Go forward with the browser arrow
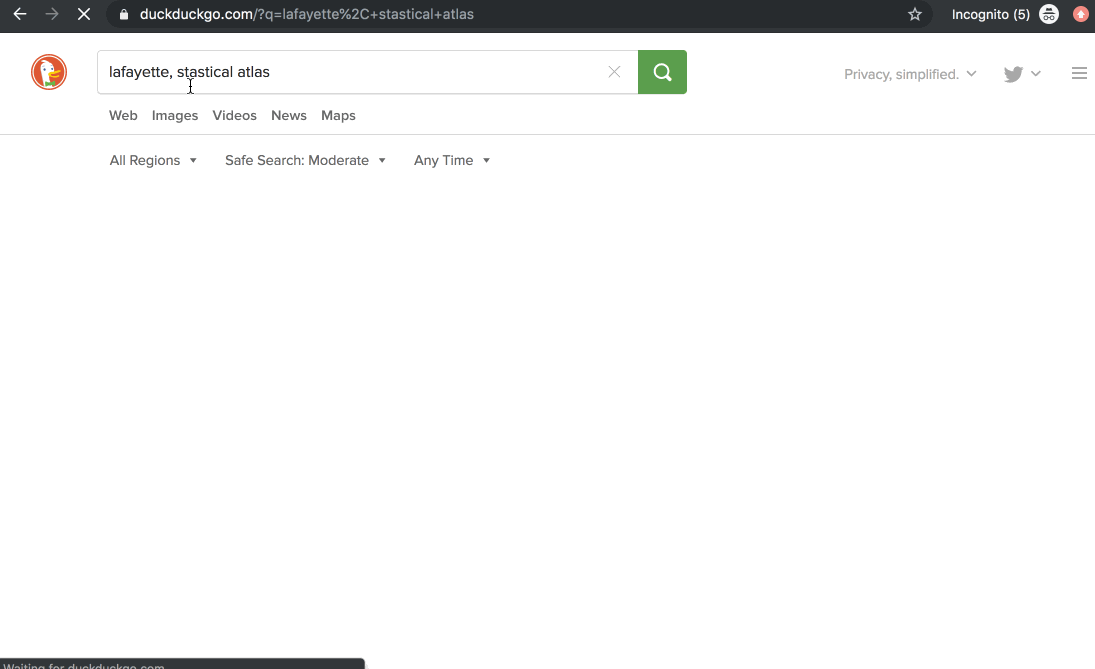Image resolution: width=1095 pixels, height=669 pixels. (52, 14)
